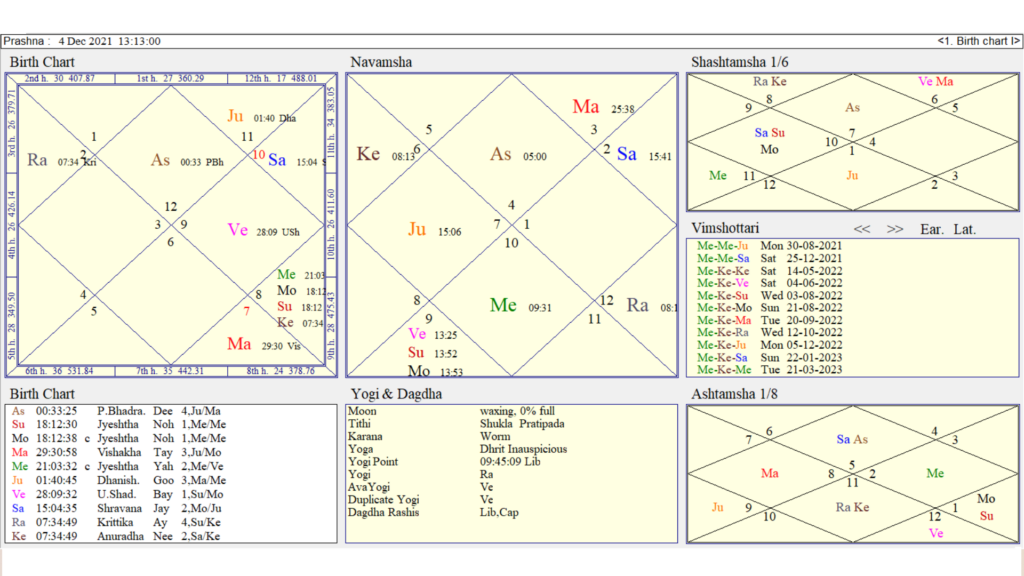1024x576 pixels.
Task: Click the 'Navamsha' chart title
Action: pos(381,62)
